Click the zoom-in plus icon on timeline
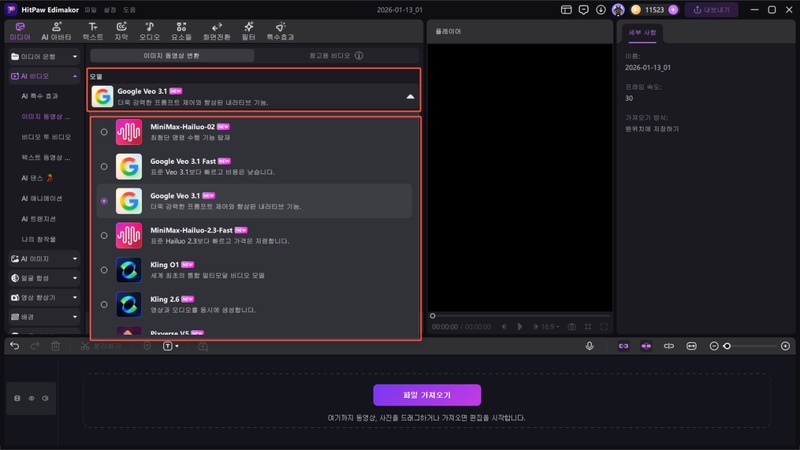Screen dimensions: 800x450 (785, 346)
